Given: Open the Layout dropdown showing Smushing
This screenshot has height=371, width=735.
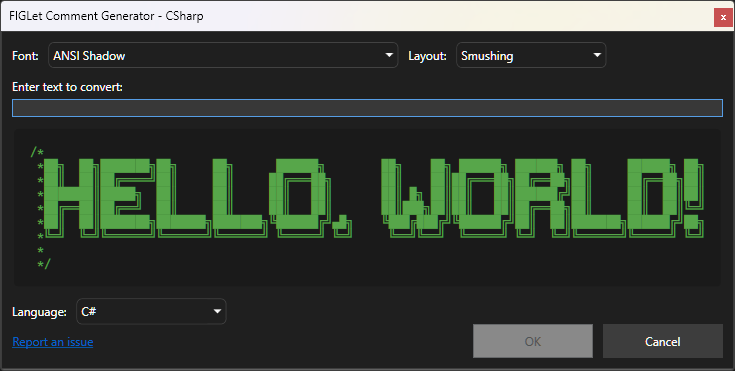Looking at the screenshot, I should (x=531, y=55).
